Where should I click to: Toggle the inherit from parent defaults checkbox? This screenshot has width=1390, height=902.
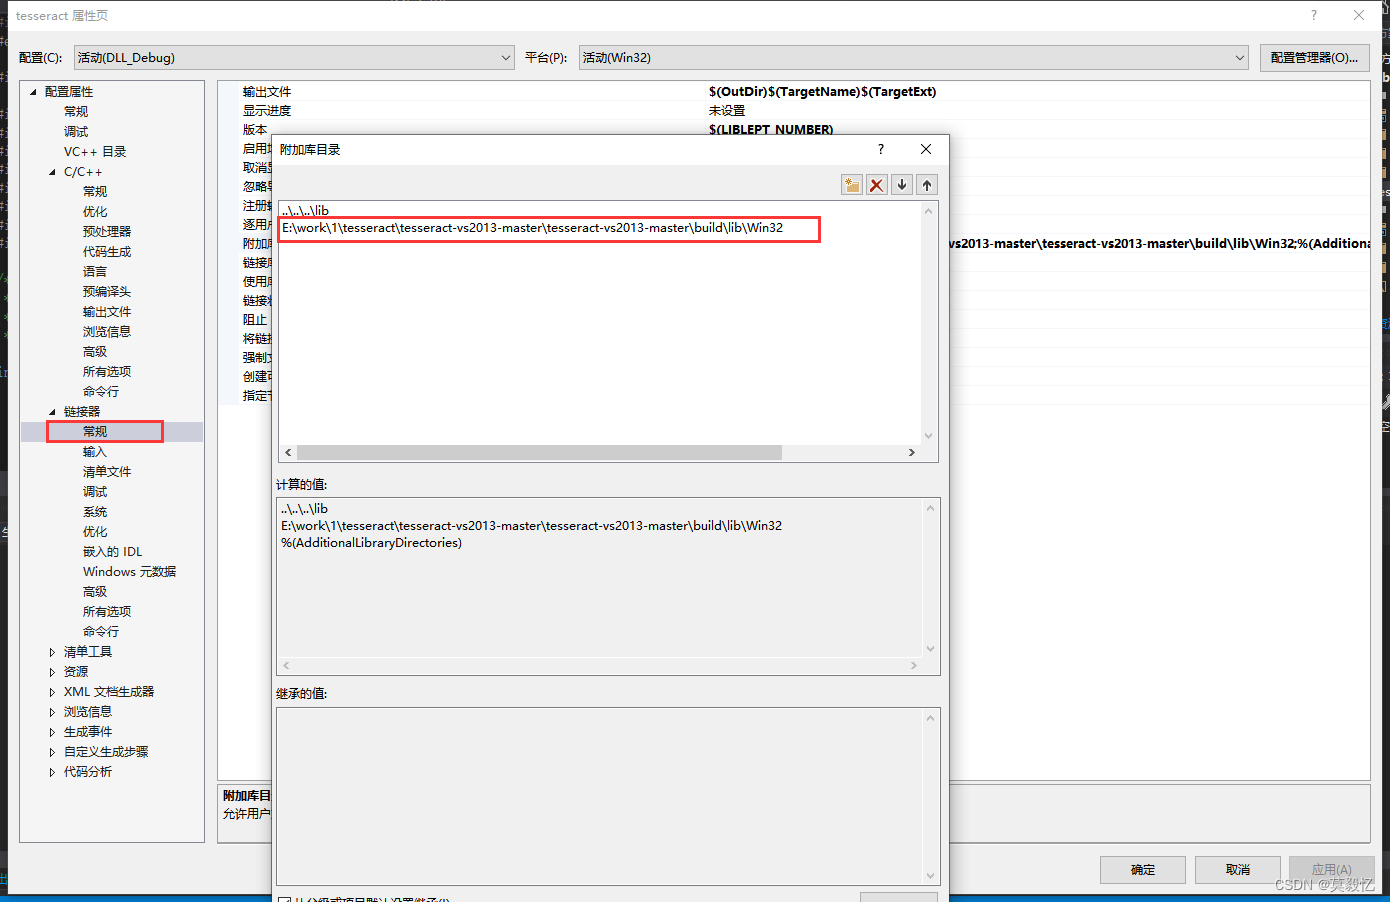tap(284, 897)
